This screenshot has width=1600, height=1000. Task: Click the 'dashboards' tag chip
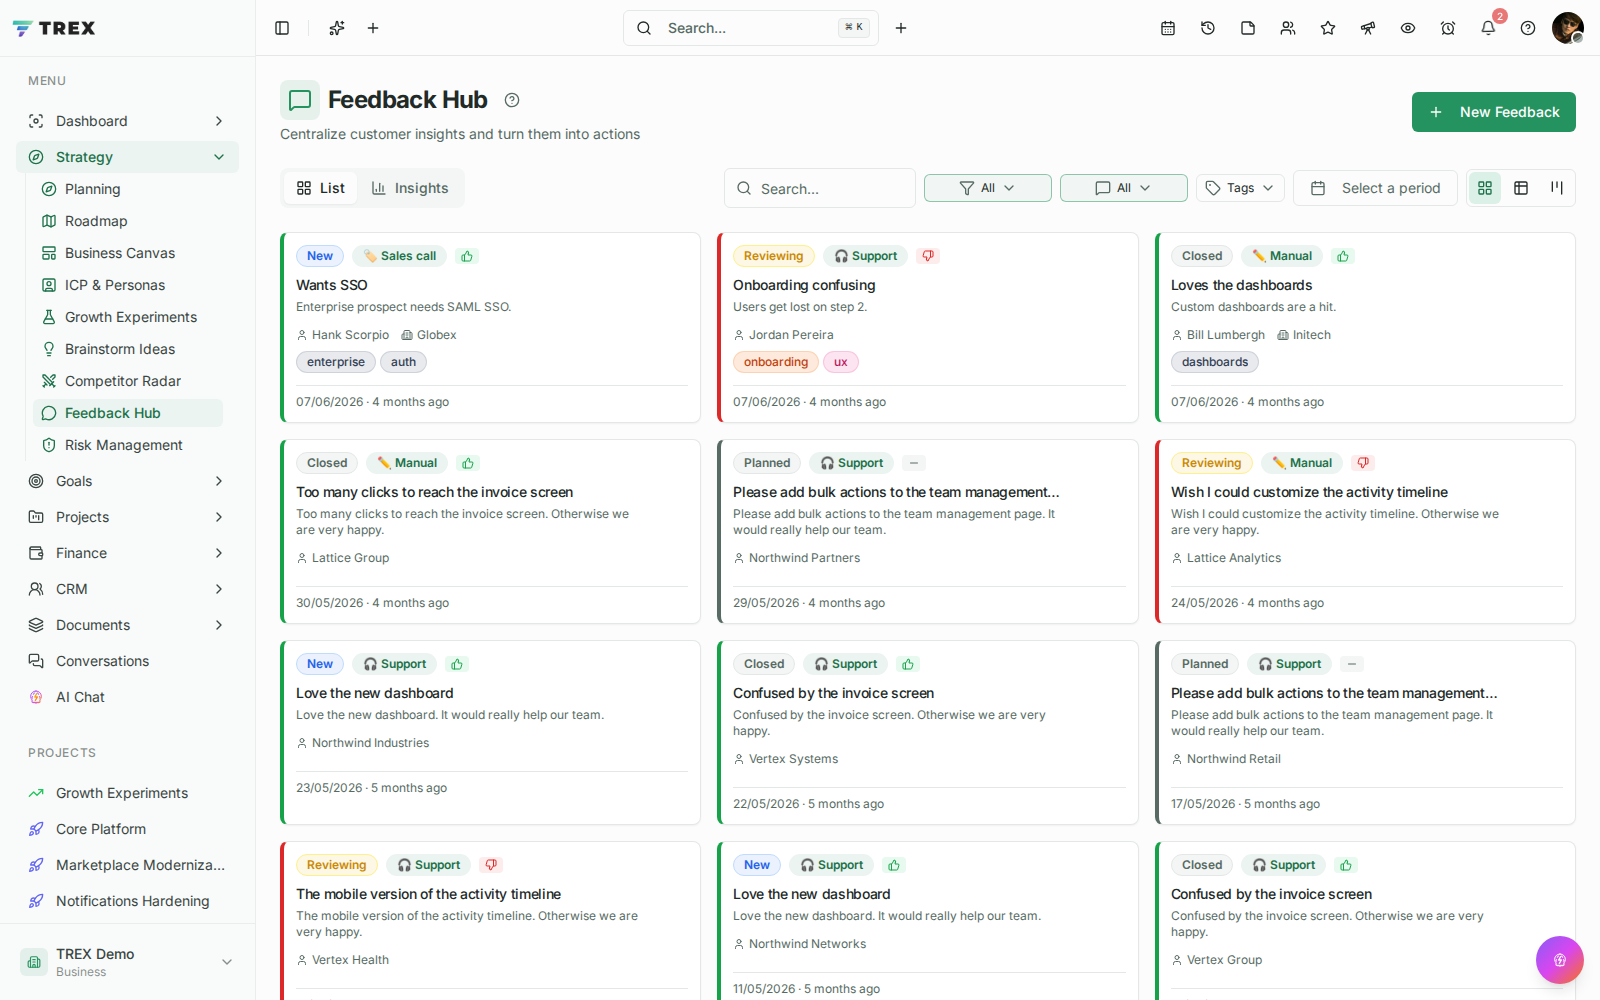1215,362
